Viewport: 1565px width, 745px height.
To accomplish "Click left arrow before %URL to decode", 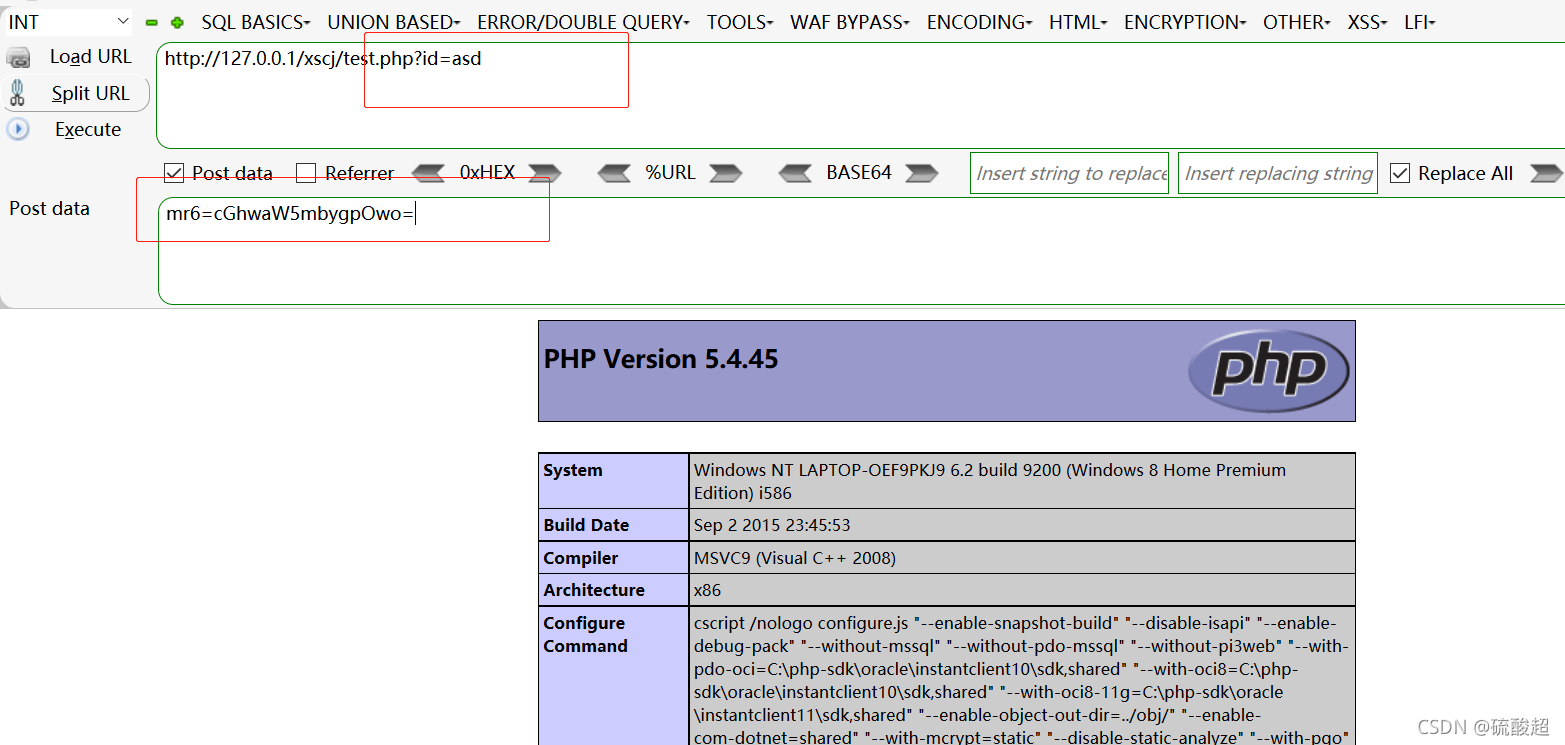I will [614, 173].
